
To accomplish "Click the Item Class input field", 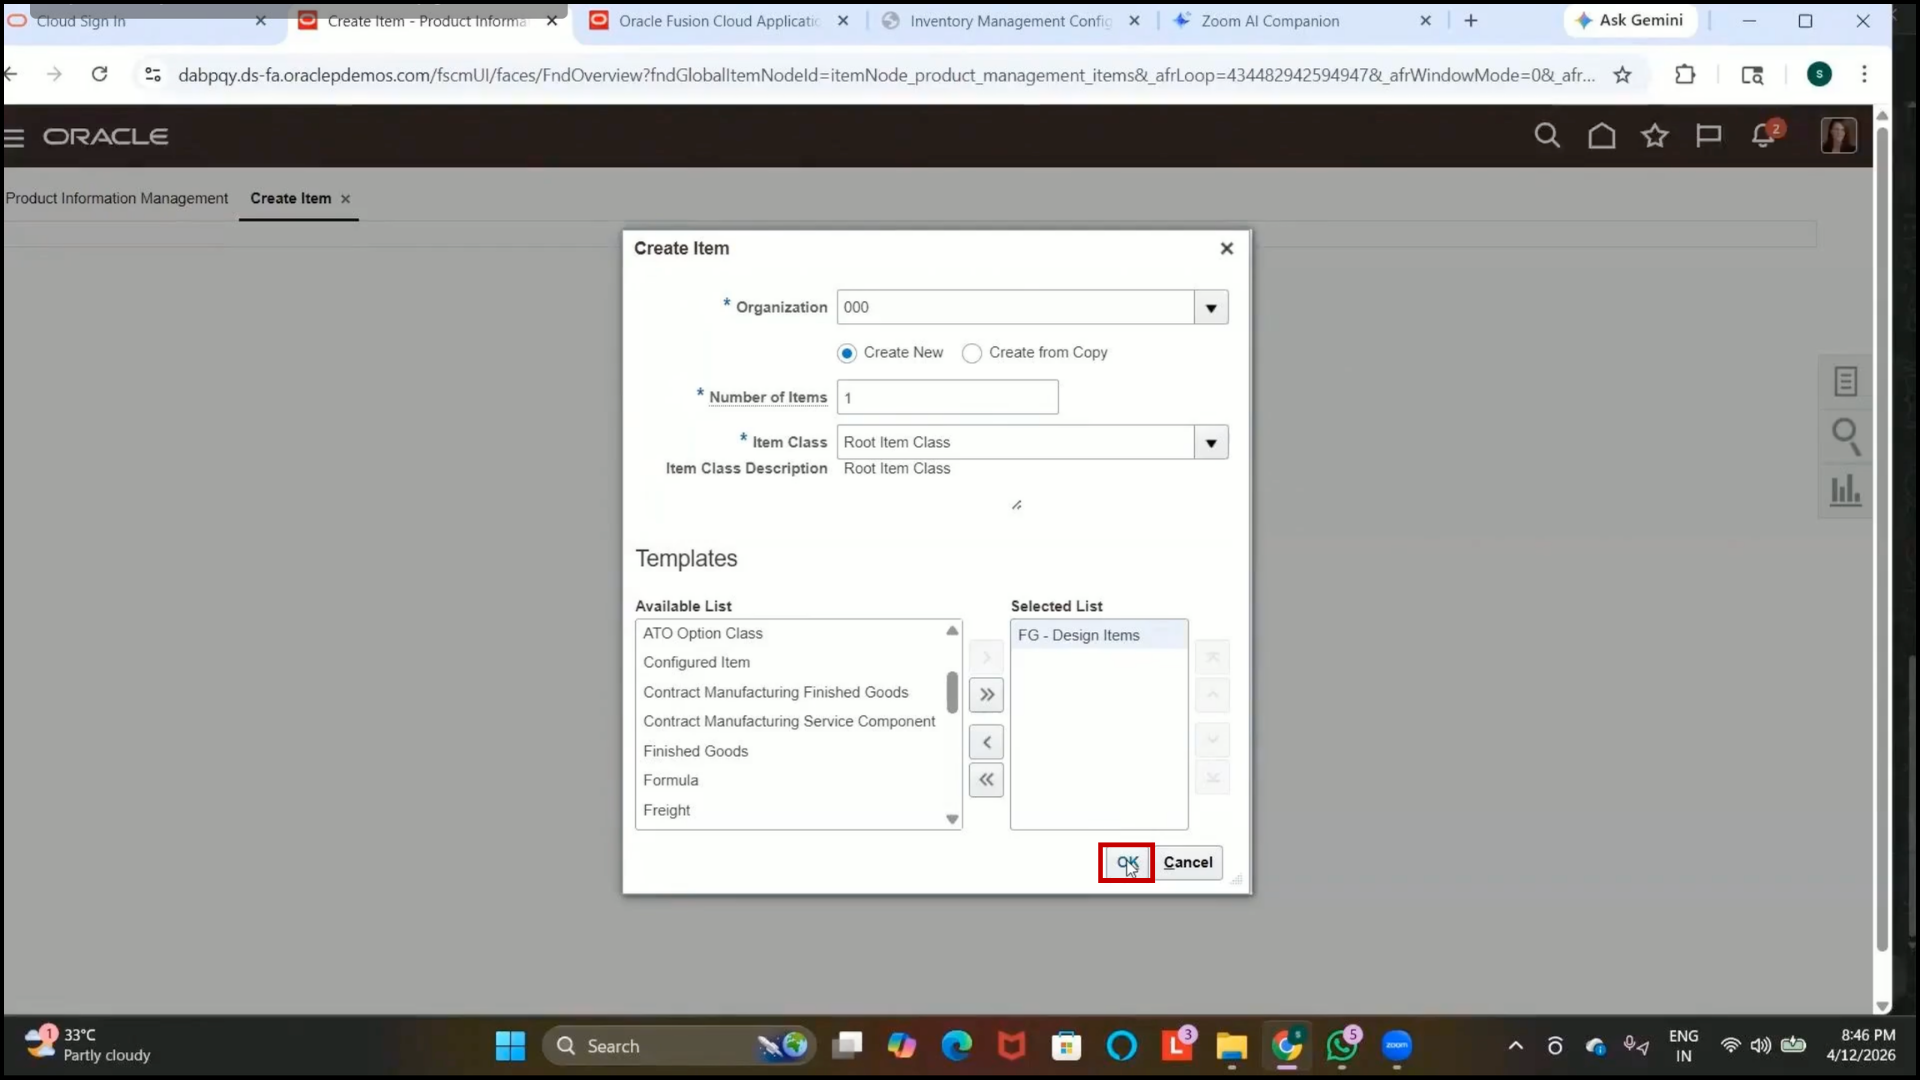I will [1015, 442].
